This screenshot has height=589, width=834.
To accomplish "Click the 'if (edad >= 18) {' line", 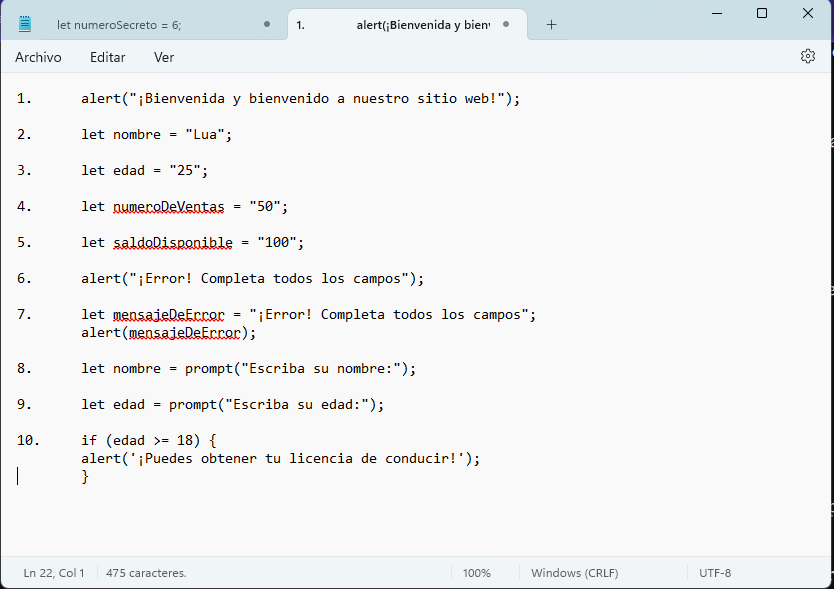I will tap(148, 441).
